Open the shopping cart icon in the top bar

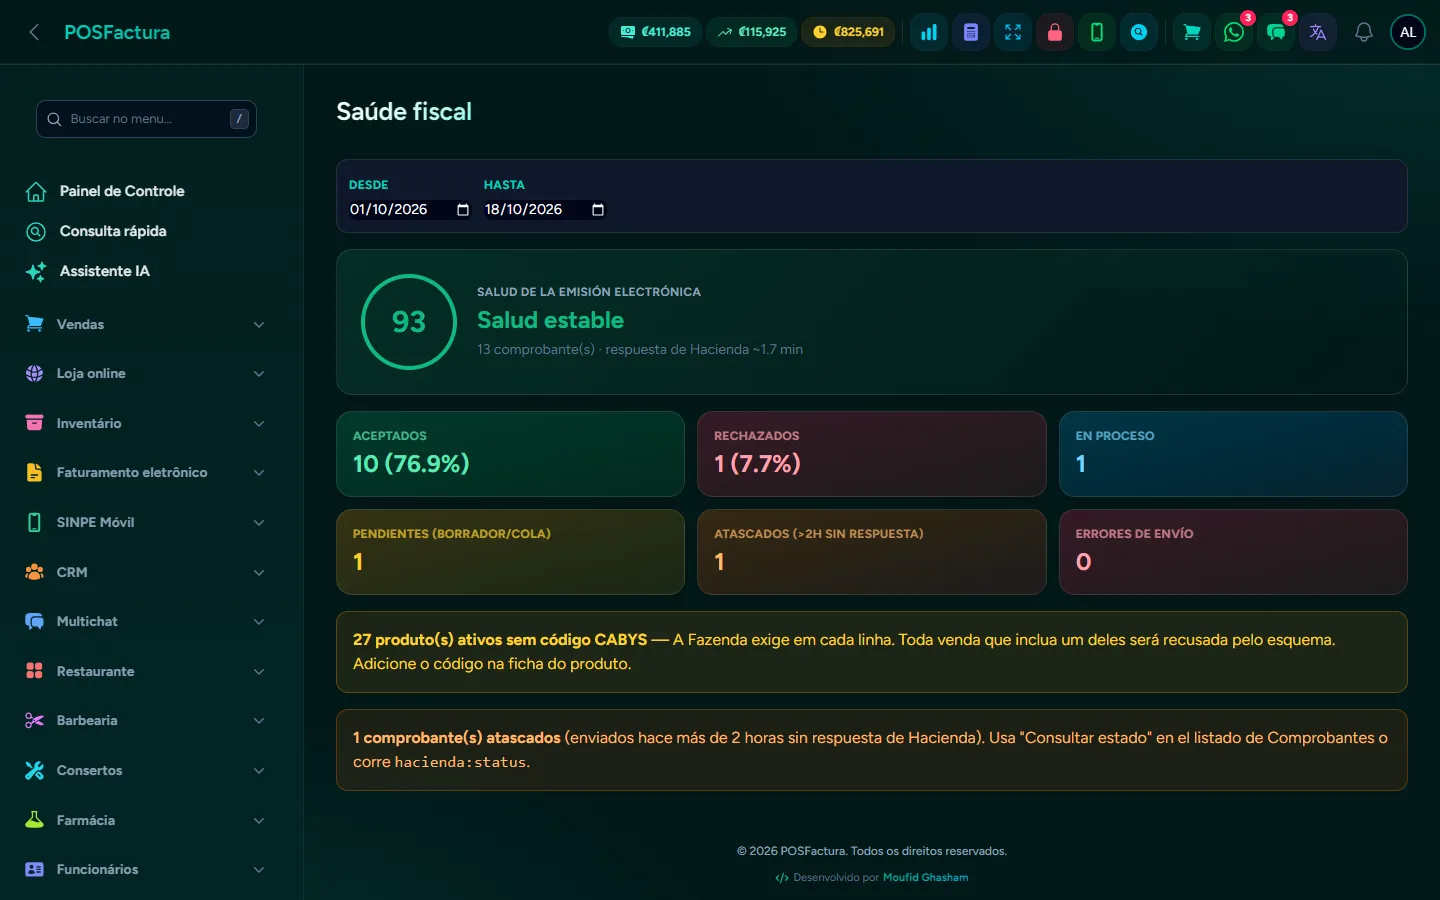point(1192,32)
